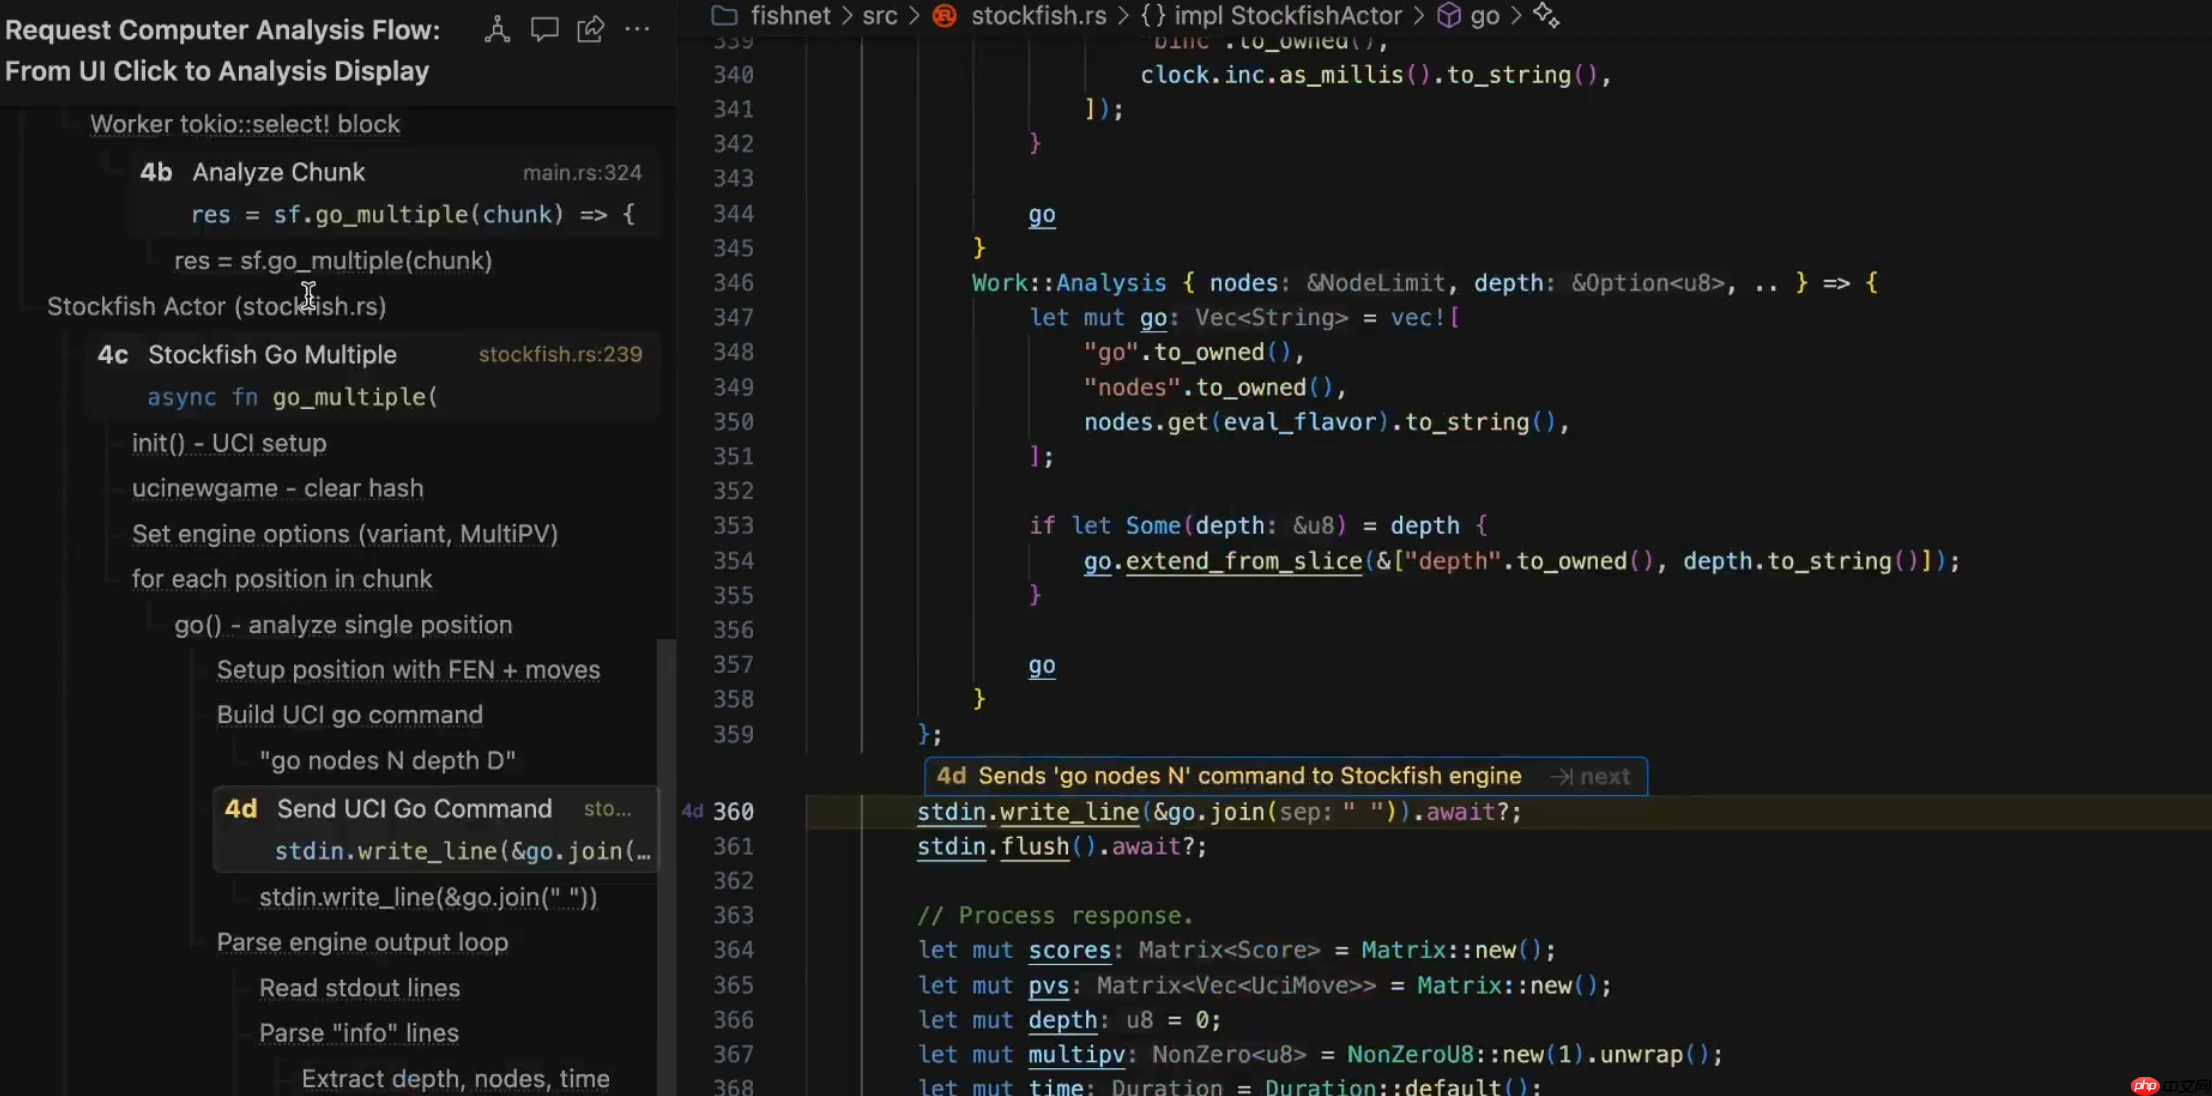The width and height of the screenshot is (2212, 1096).
Task: Click the comment bubble icon
Action: click(x=544, y=29)
